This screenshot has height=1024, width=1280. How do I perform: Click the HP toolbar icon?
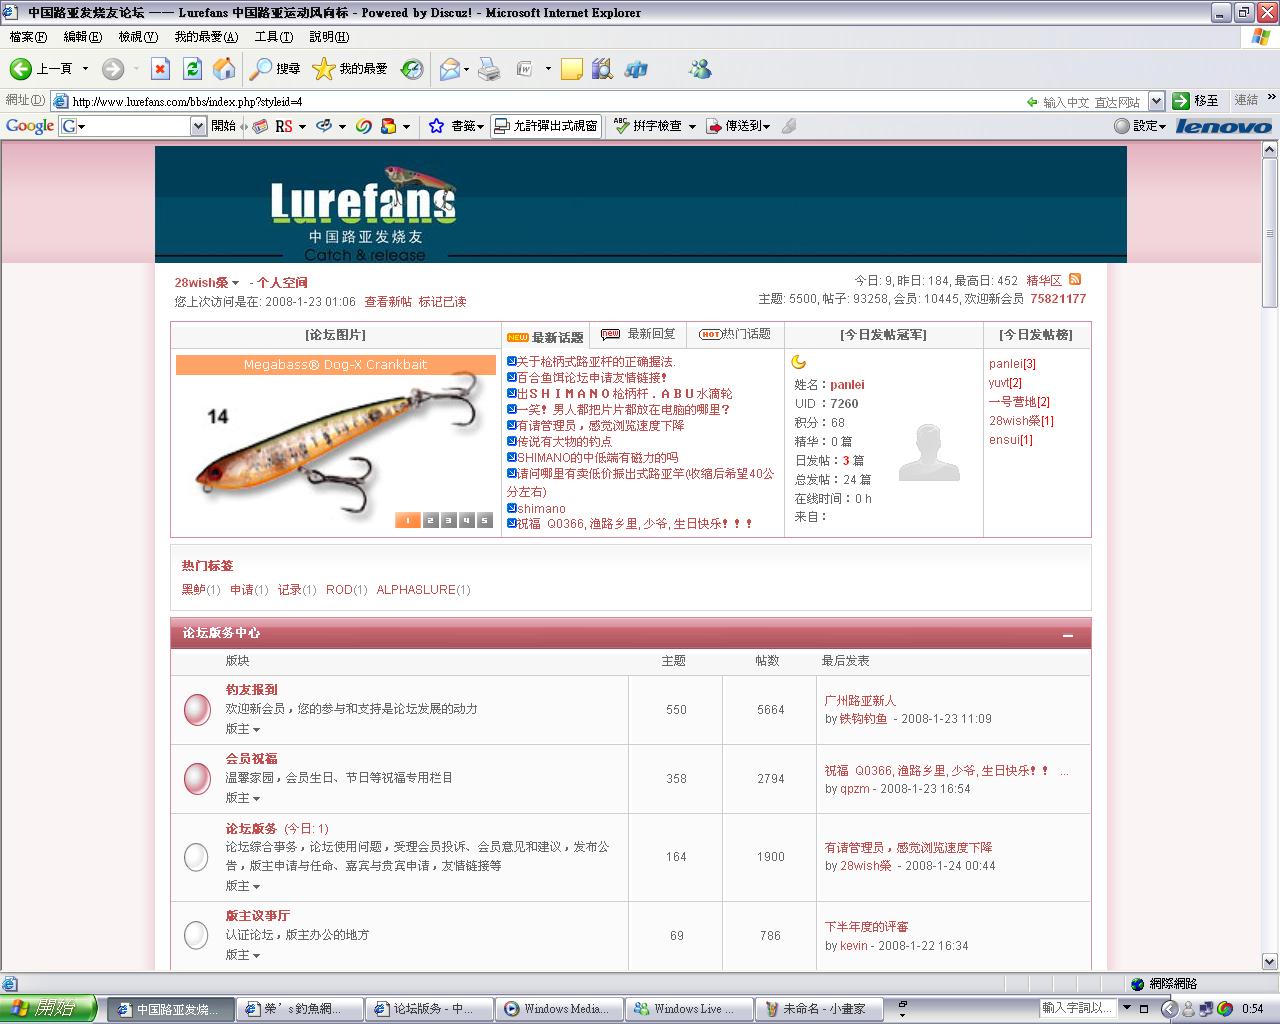(636, 69)
